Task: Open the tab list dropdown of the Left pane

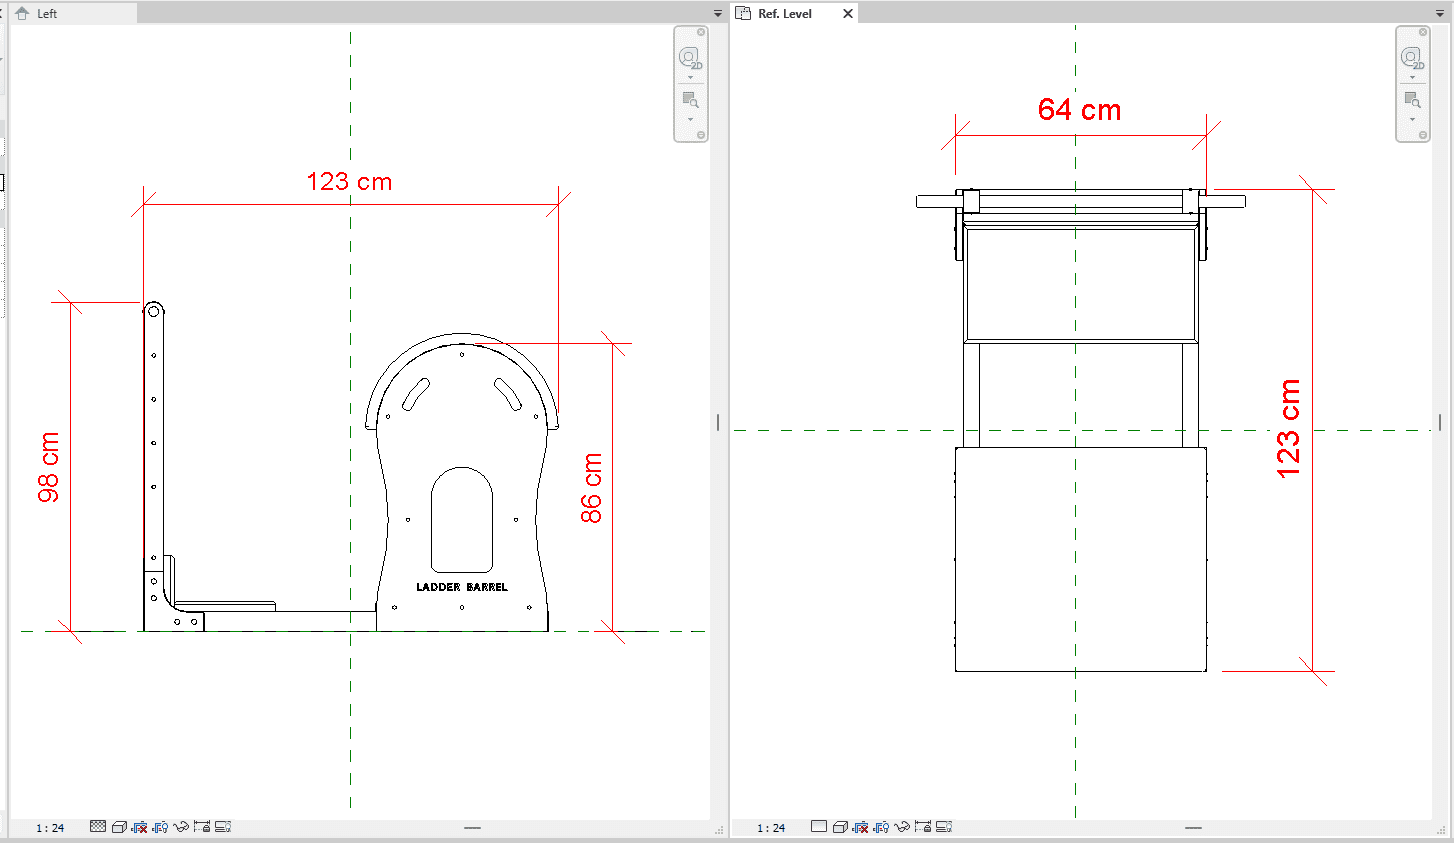Action: (x=717, y=14)
